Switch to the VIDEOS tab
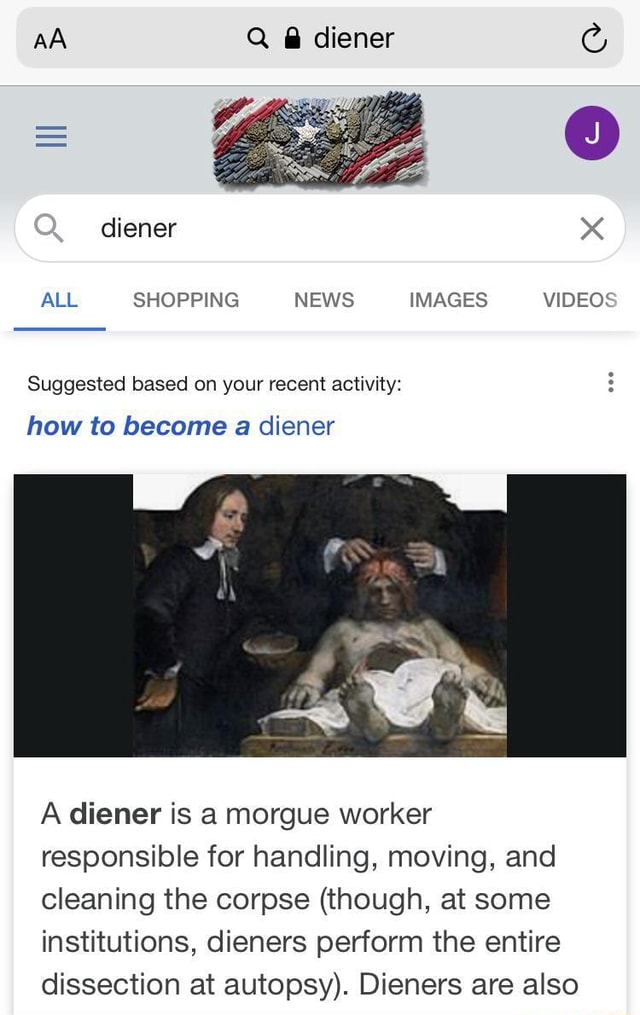 (580, 300)
